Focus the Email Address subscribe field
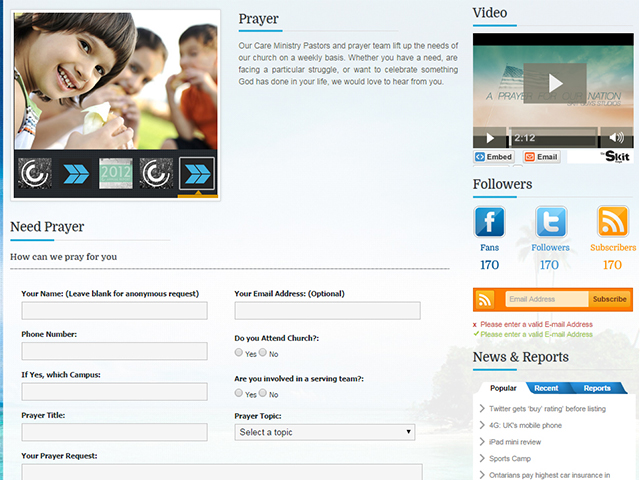Image resolution: width=640 pixels, height=480 pixels. 547,299
